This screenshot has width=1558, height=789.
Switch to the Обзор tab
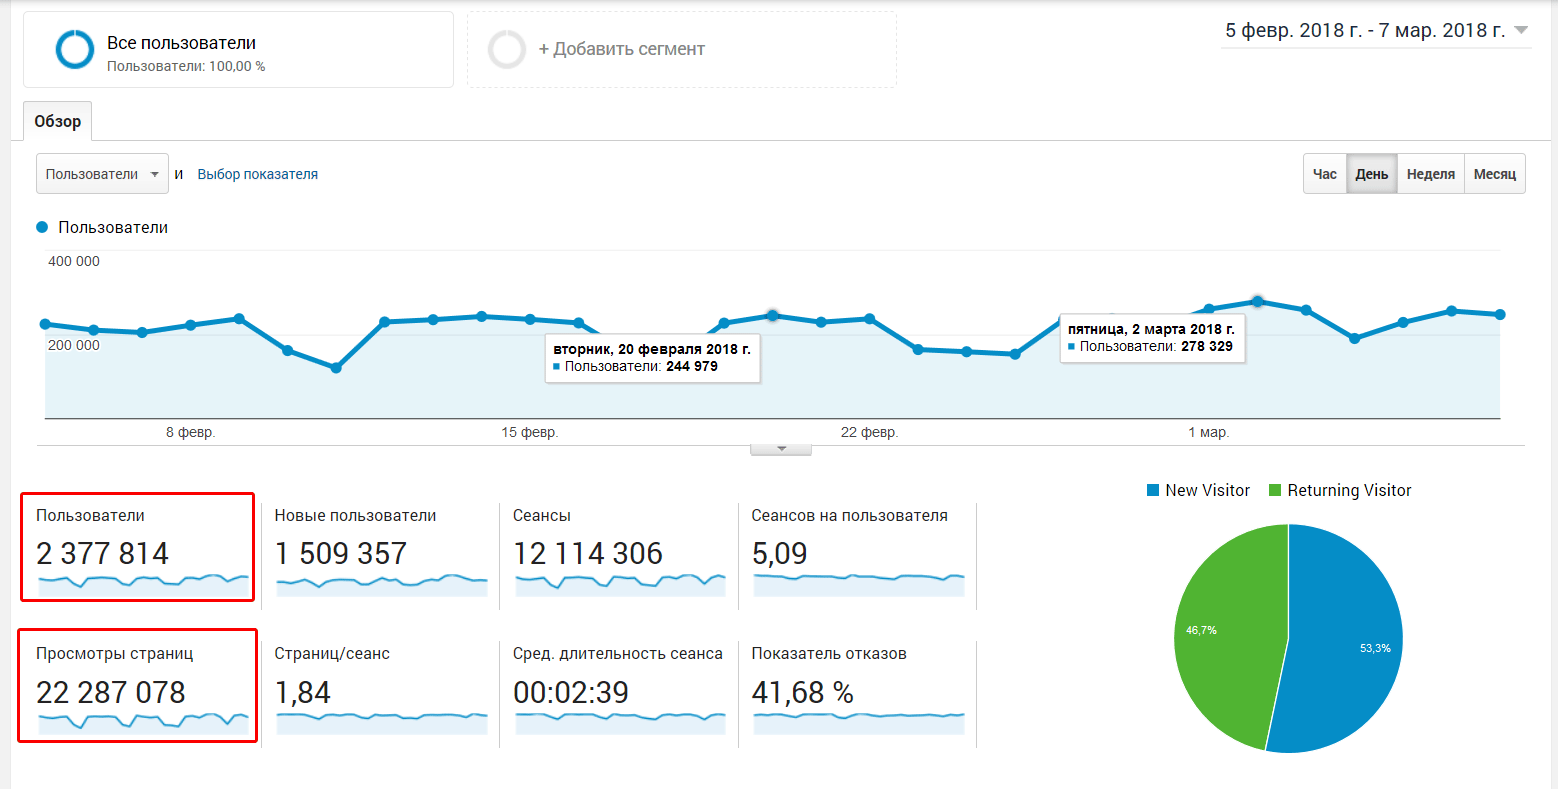tap(57, 120)
